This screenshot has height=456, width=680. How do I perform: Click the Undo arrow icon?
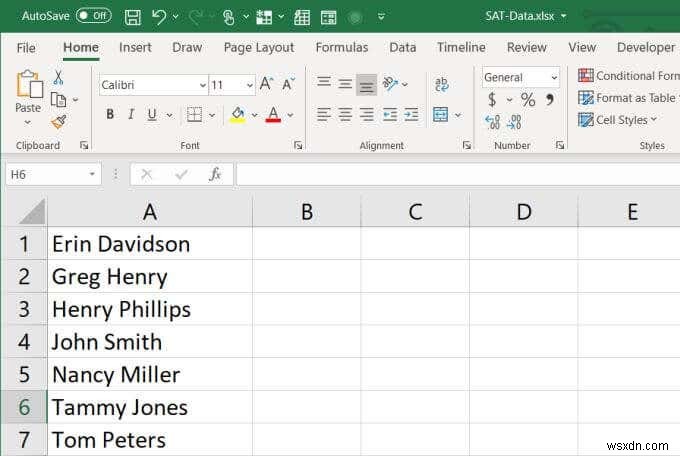coord(159,17)
